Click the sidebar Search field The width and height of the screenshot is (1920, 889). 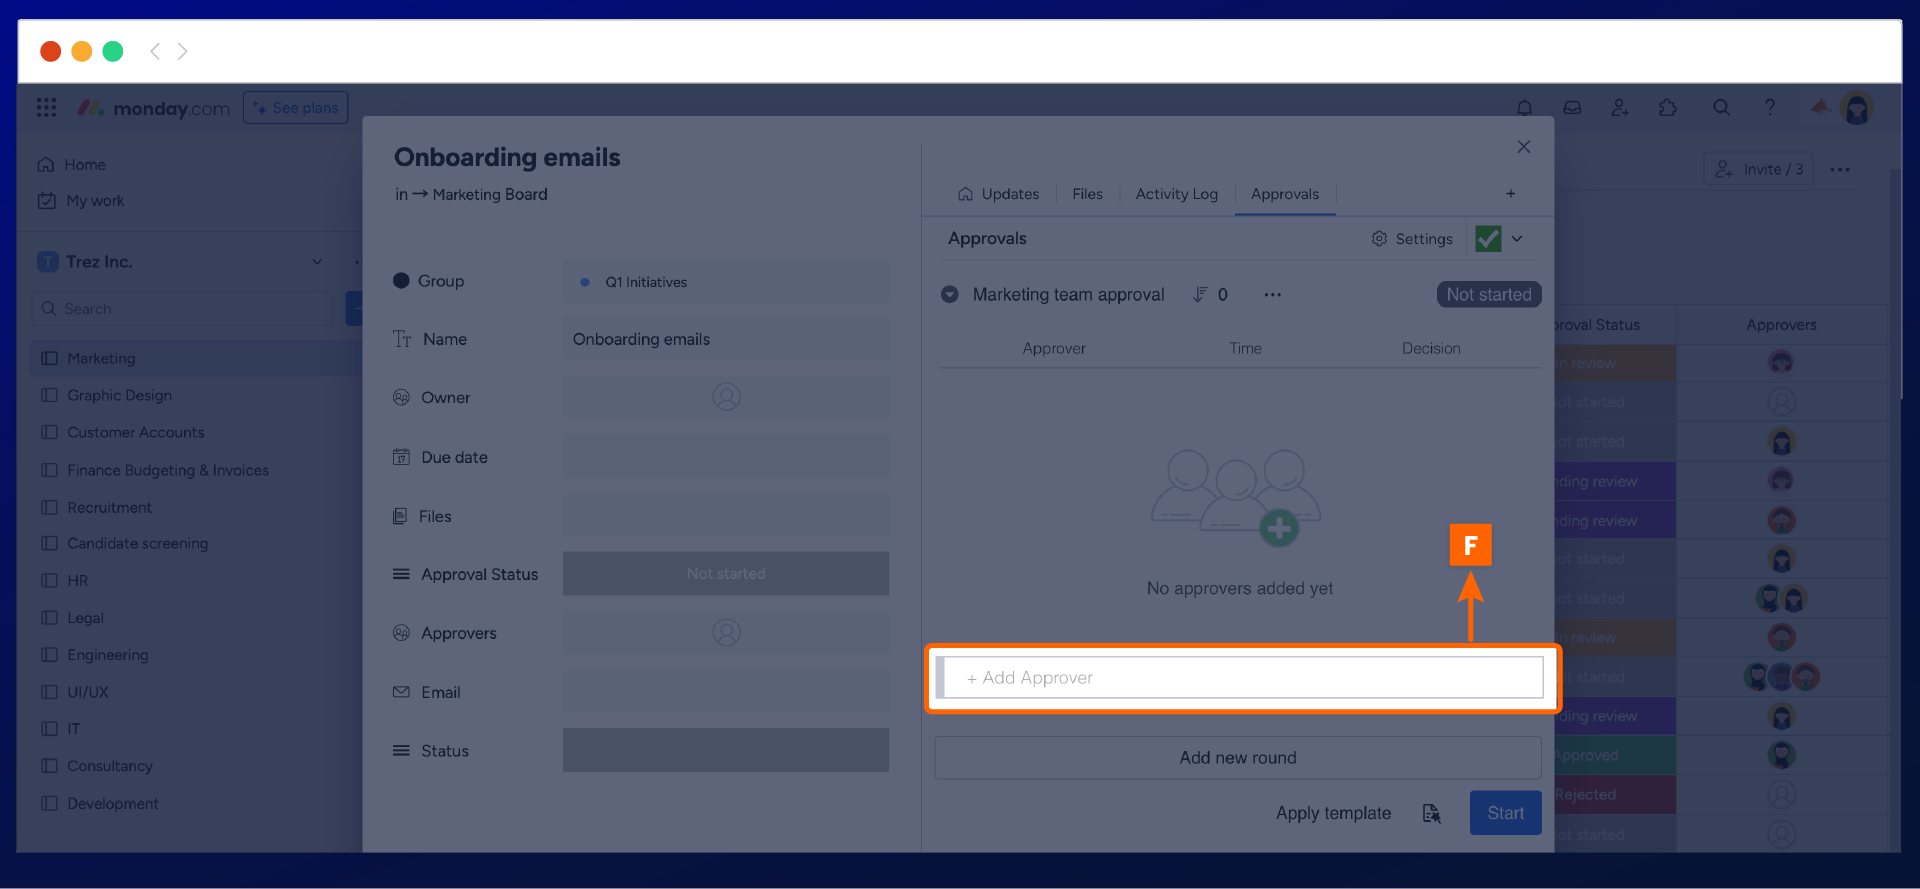182,309
